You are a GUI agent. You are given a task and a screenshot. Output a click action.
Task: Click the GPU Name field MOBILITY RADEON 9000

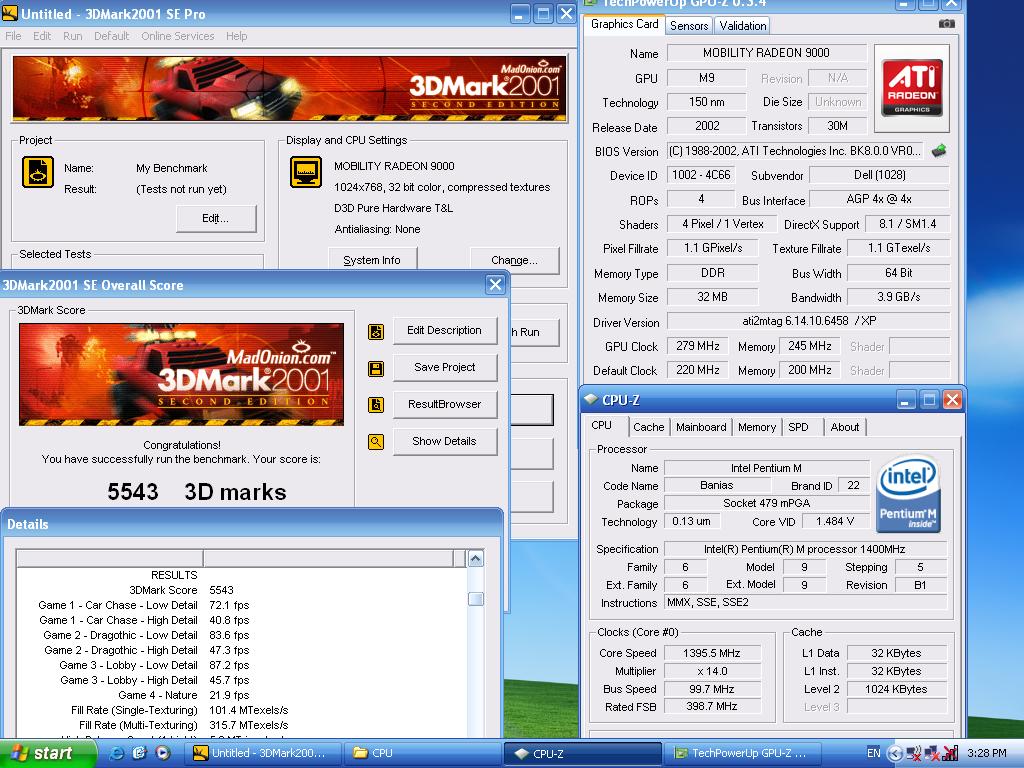point(766,53)
